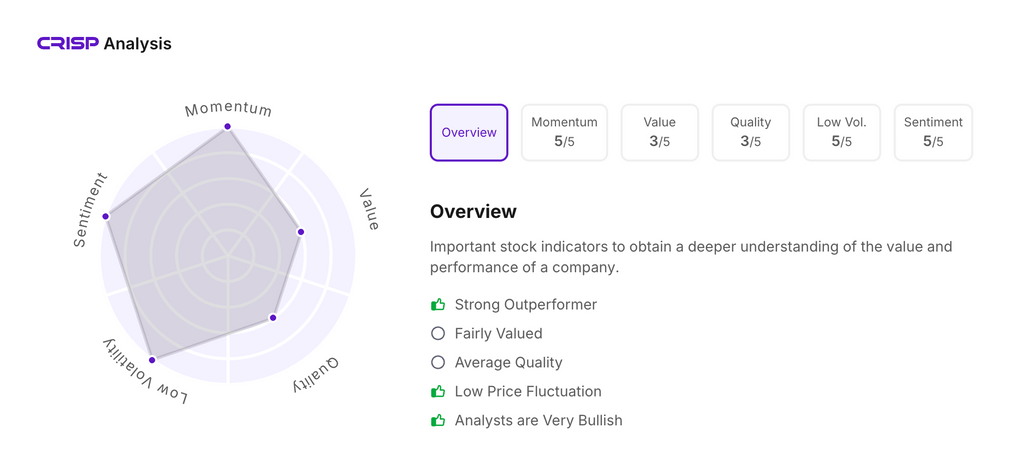1024x469 pixels.
Task: View the Sentiment 5/5 tab
Action: (933, 132)
